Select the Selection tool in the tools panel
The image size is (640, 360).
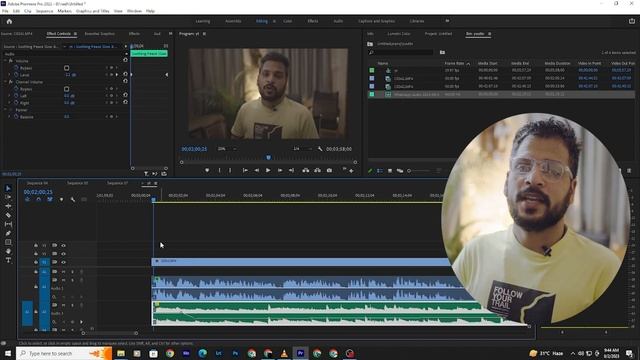8,188
